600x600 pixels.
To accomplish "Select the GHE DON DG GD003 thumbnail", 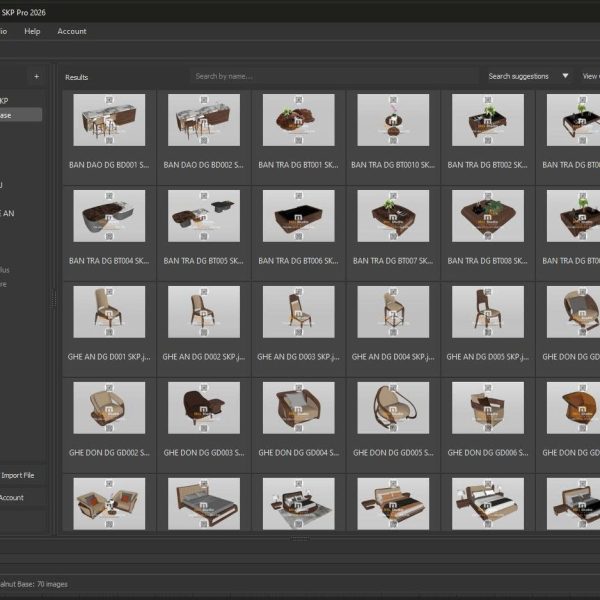I will pos(204,408).
